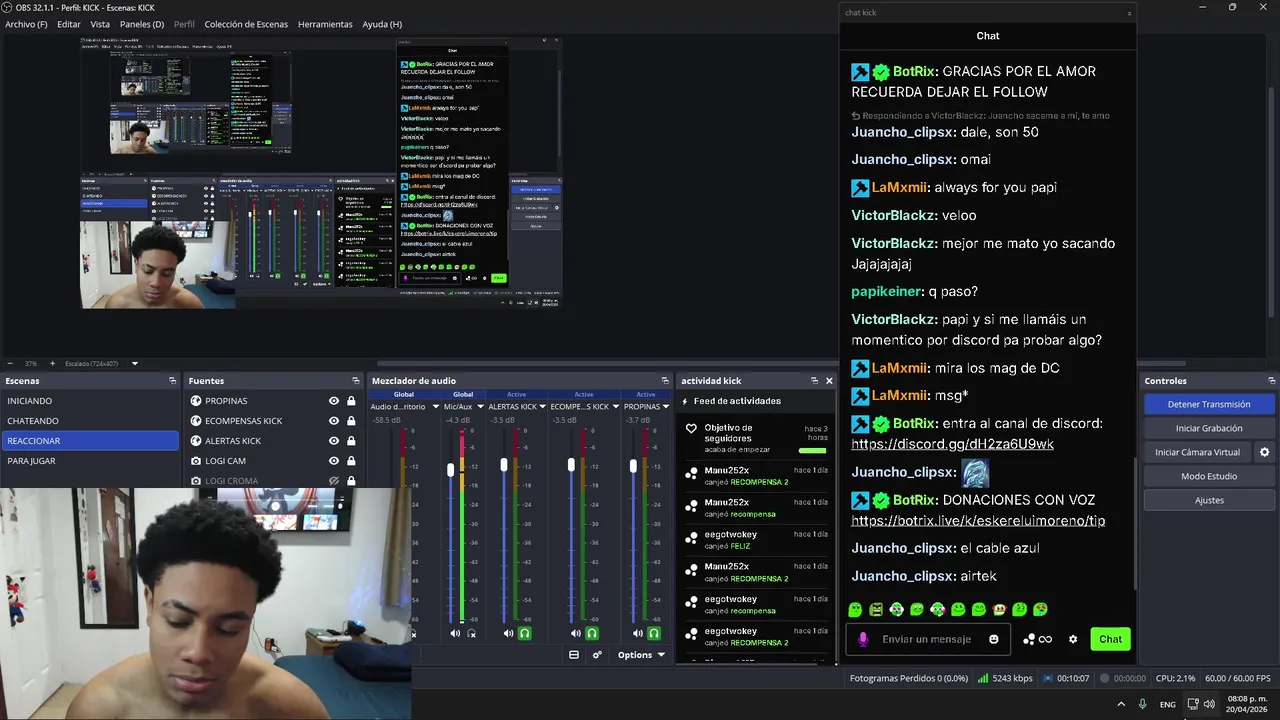
Task: Float the Fuentes dock panel
Action: tap(356, 381)
